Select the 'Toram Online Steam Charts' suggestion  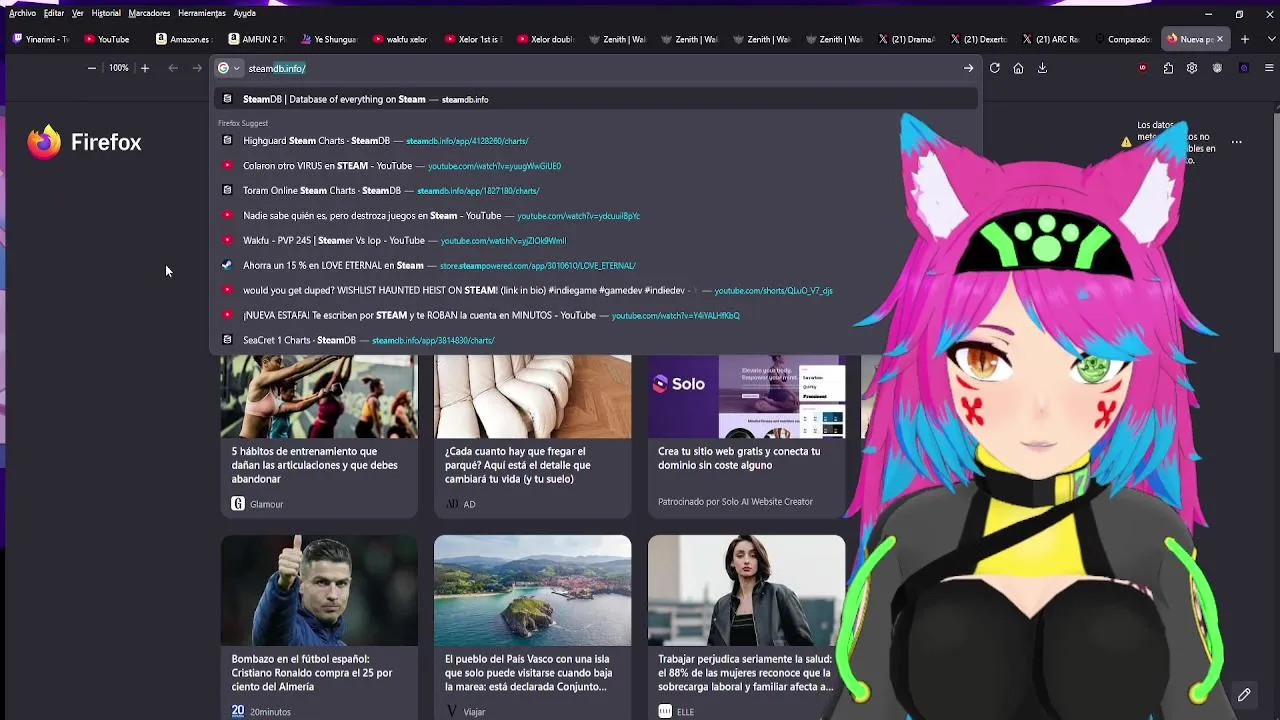[596, 191]
